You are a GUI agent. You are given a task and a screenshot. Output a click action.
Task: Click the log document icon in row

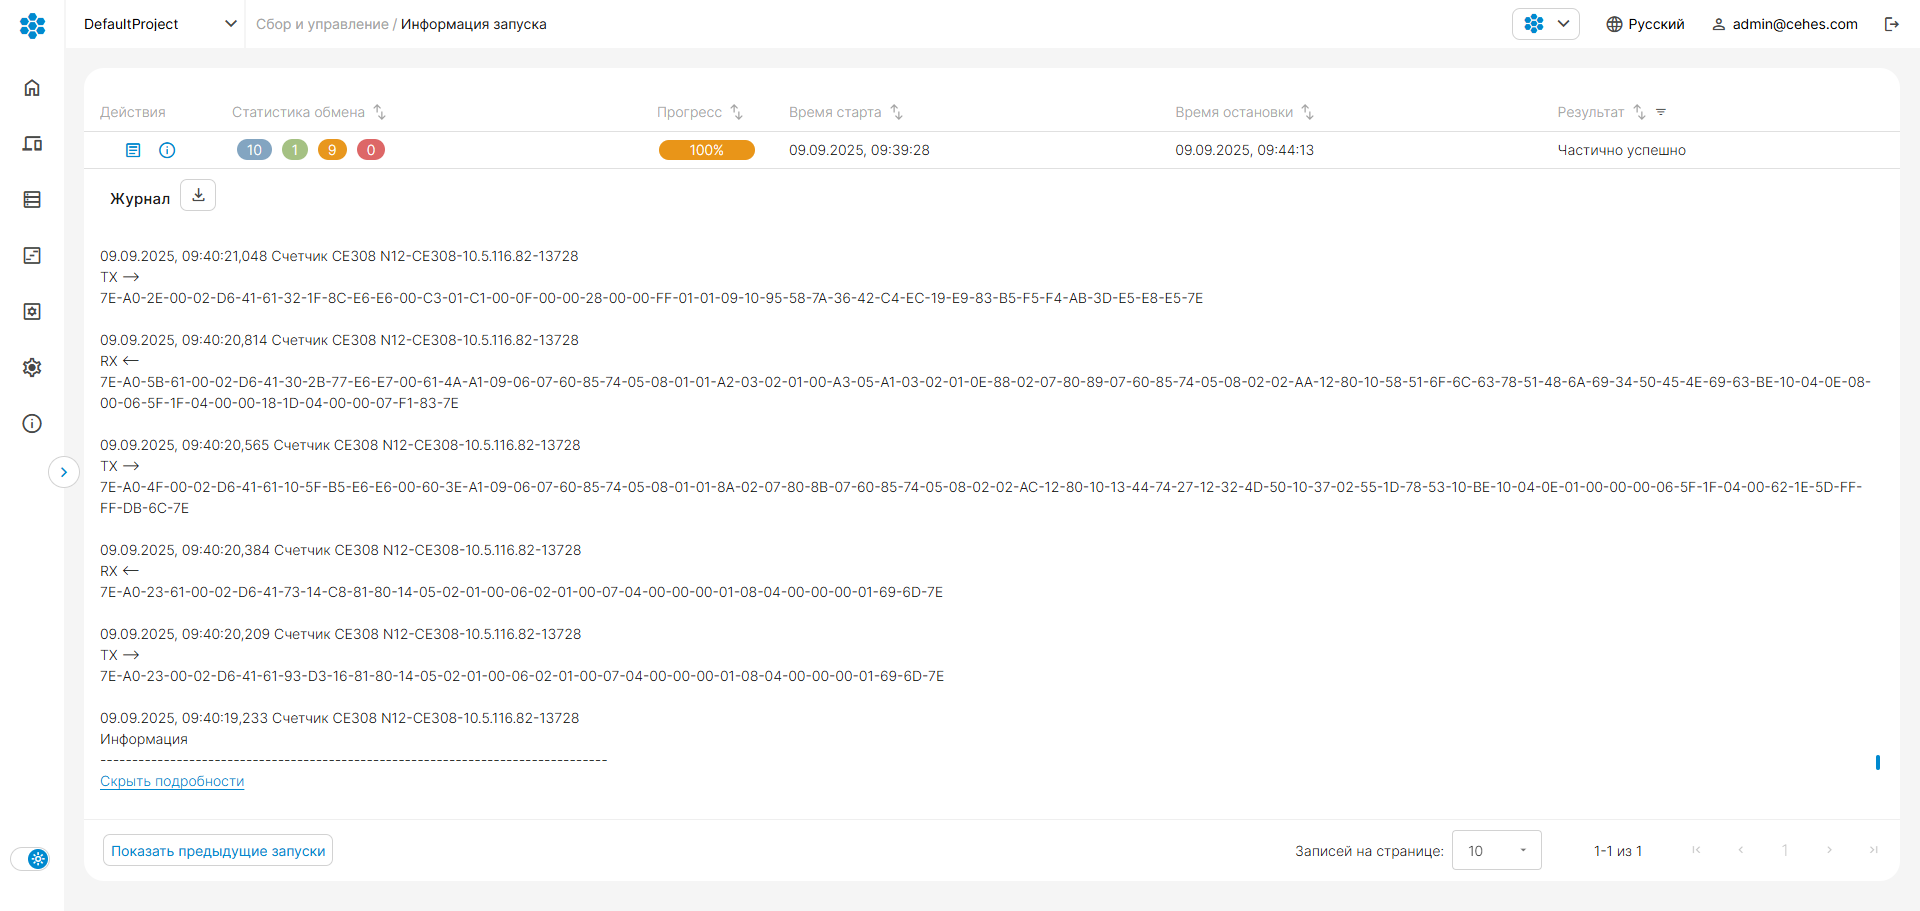point(133,150)
